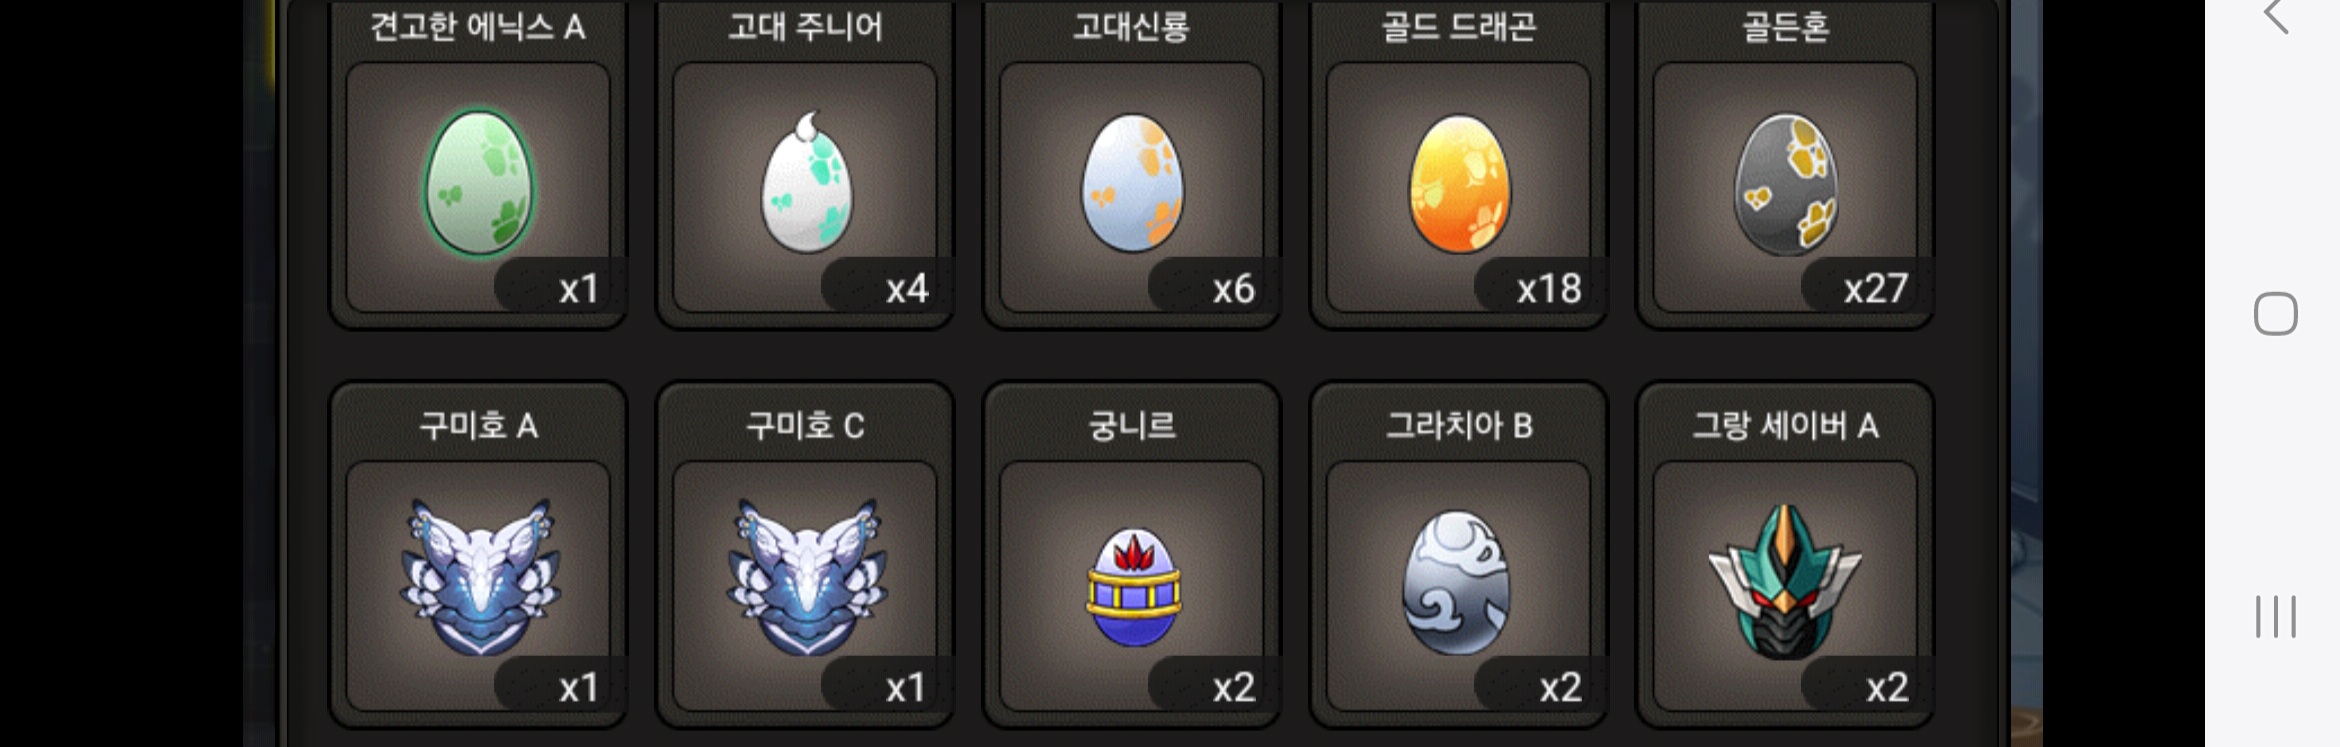The image size is (2340, 747).
Task: Tap the 그랑 세이버 A helmet icon
Action: pyautogui.click(x=1785, y=581)
